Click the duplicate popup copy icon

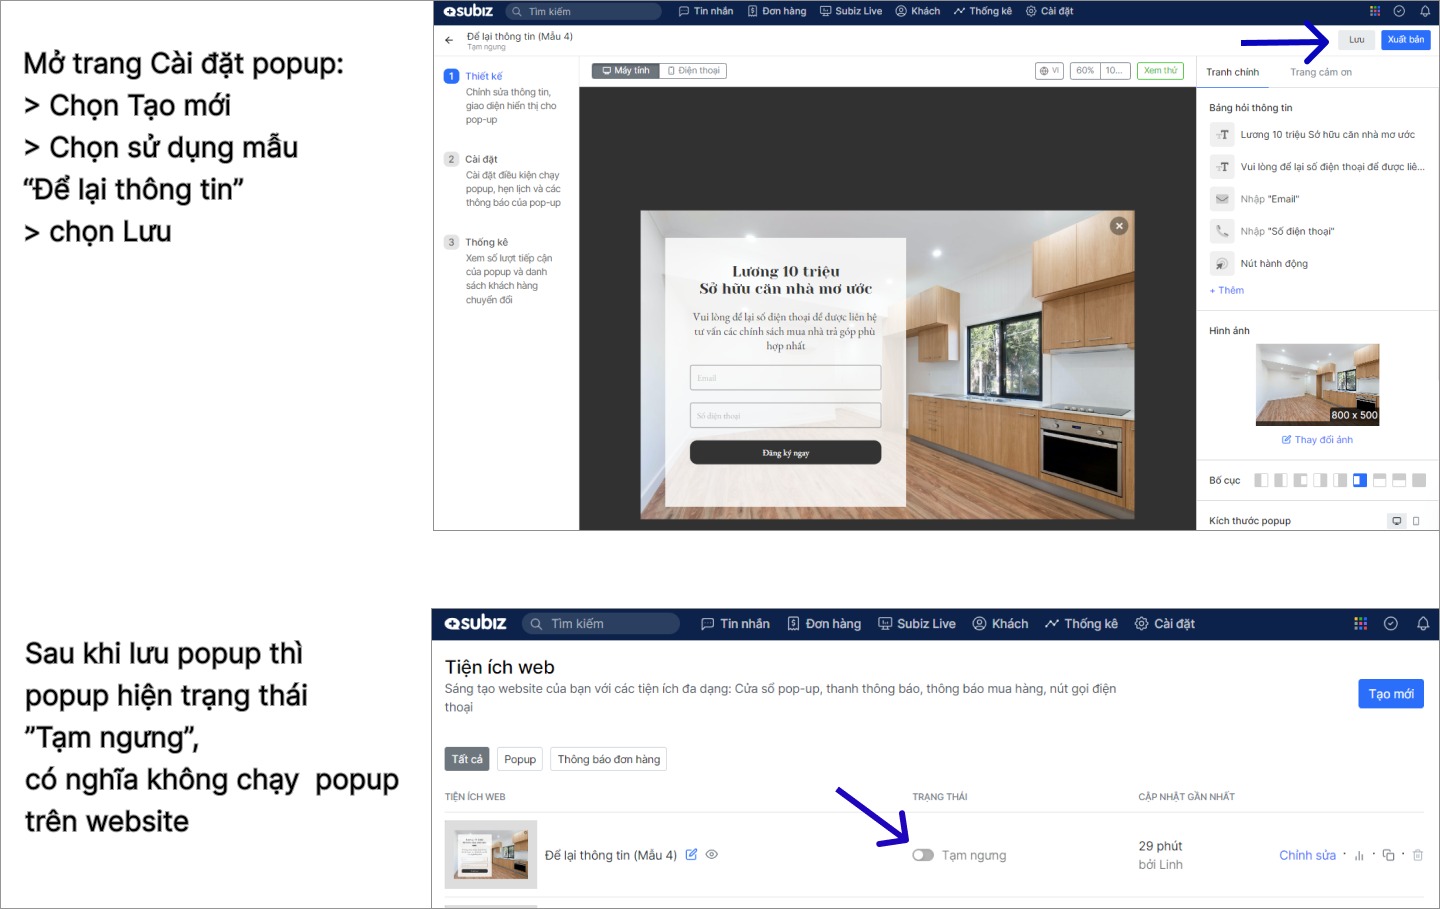coord(1388,856)
